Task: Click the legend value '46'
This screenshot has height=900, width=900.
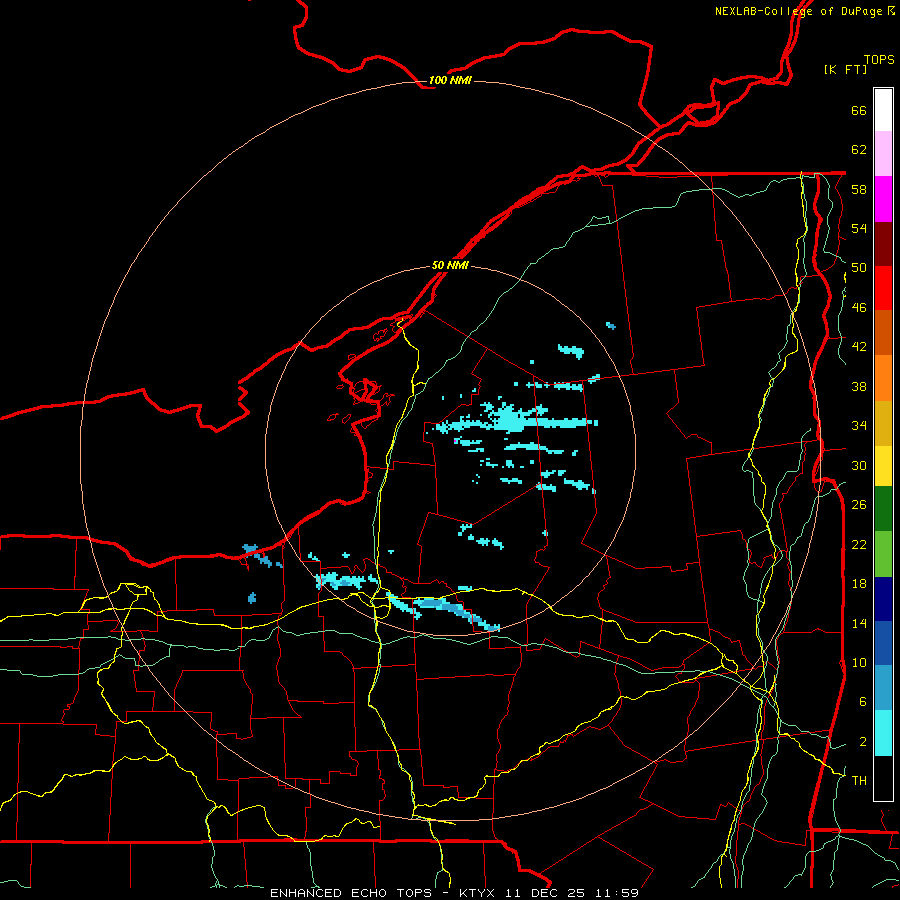Action: point(859,307)
